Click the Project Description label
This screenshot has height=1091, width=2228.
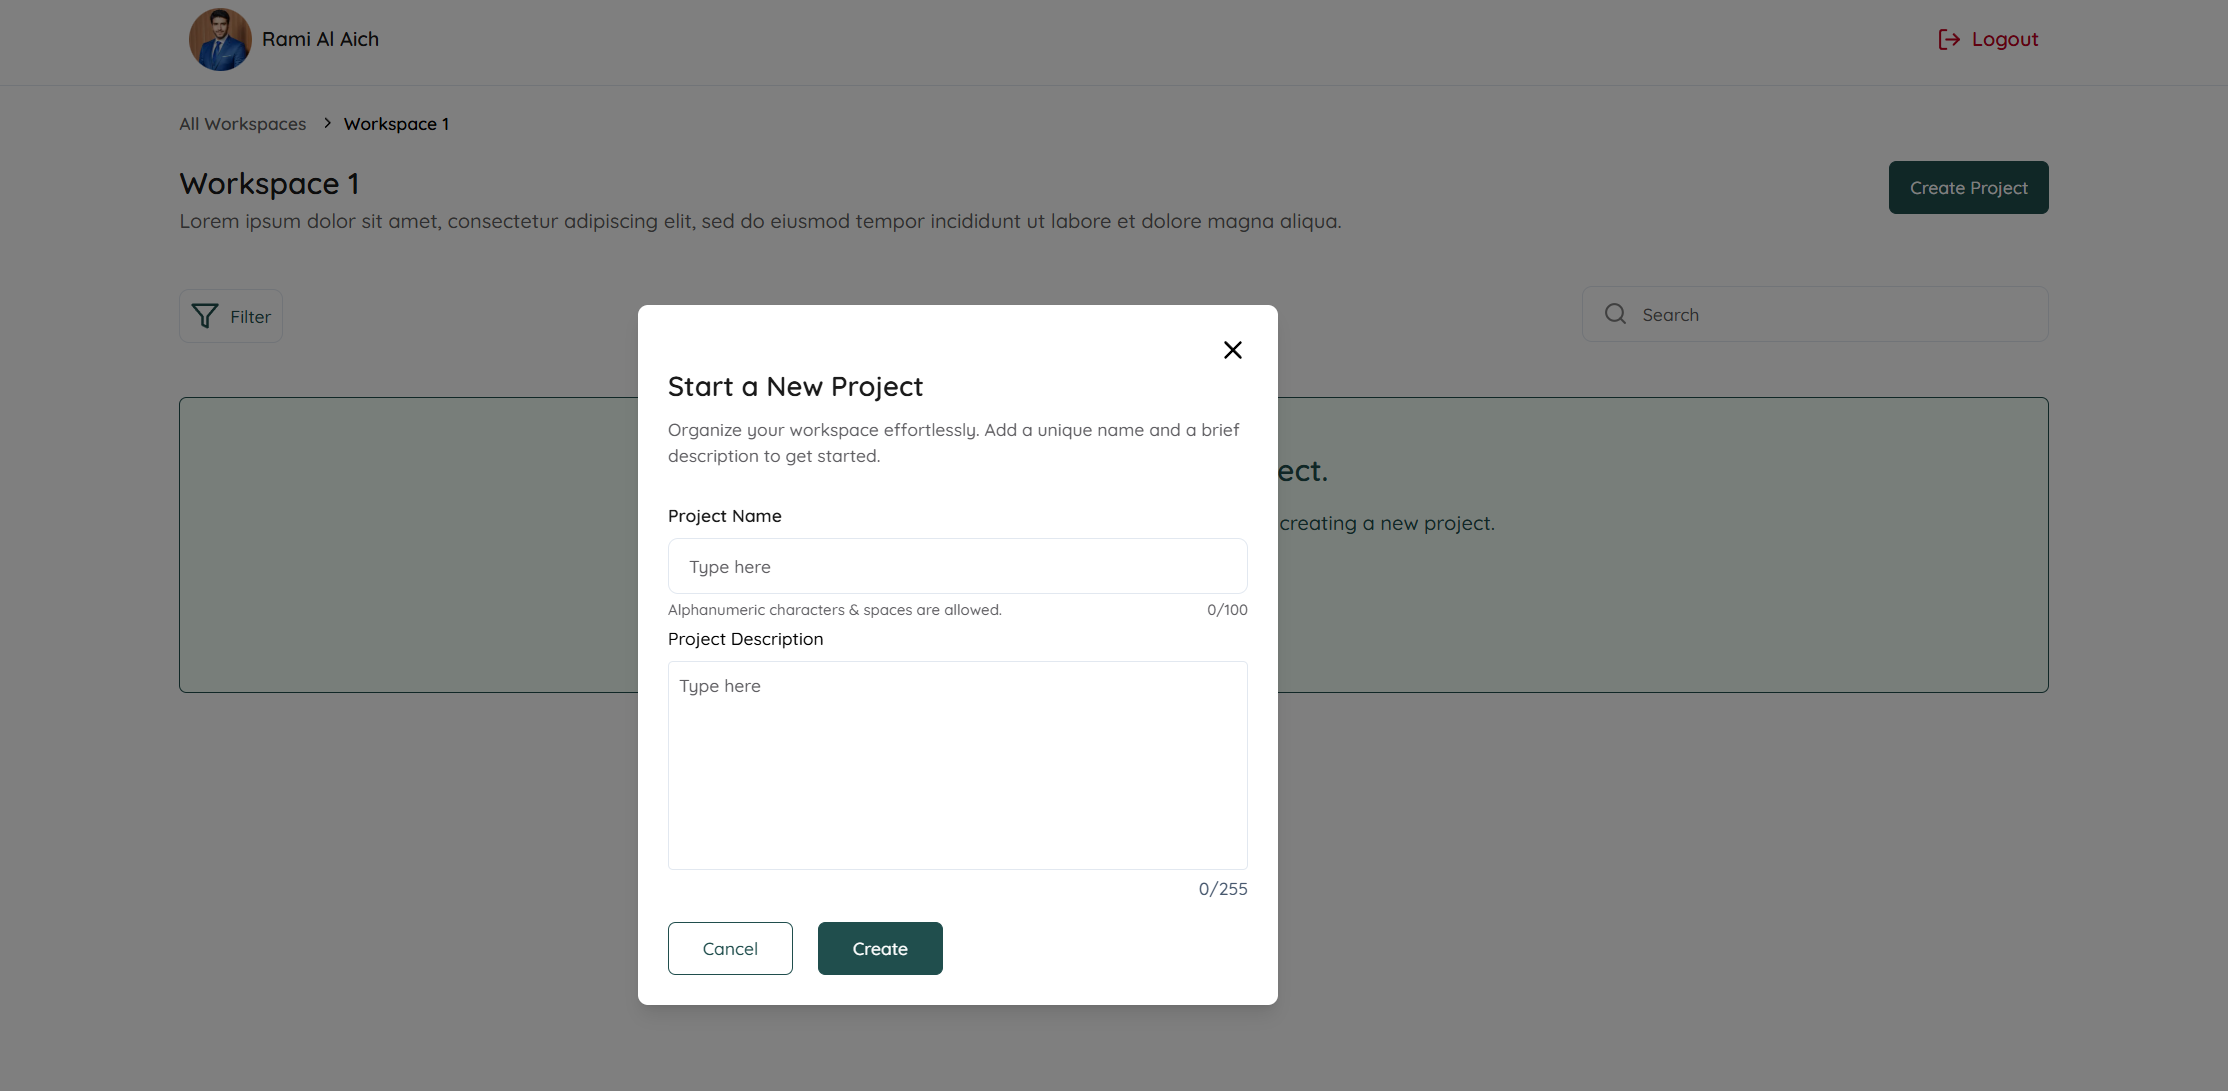point(745,639)
